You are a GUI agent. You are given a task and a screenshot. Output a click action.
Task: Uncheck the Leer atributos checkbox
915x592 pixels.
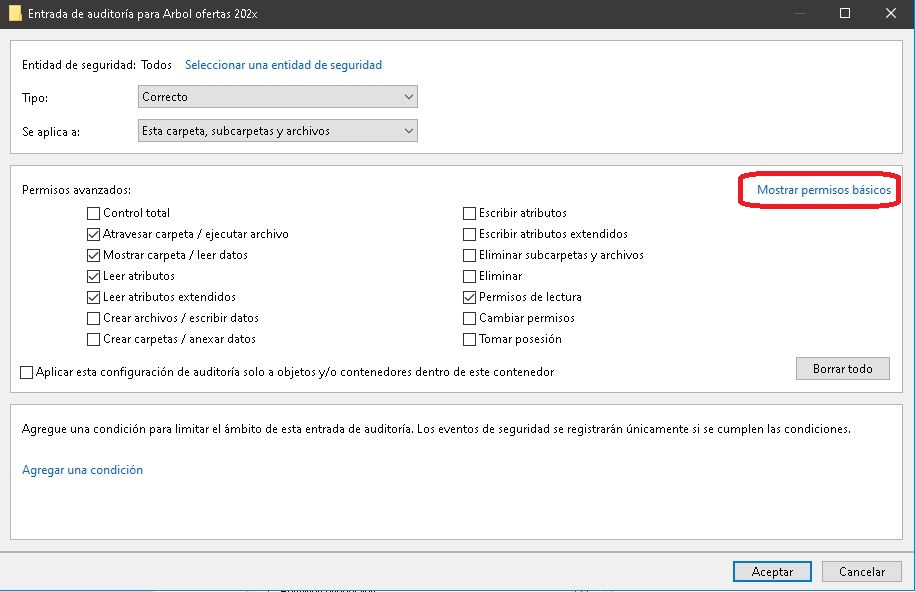pos(94,276)
